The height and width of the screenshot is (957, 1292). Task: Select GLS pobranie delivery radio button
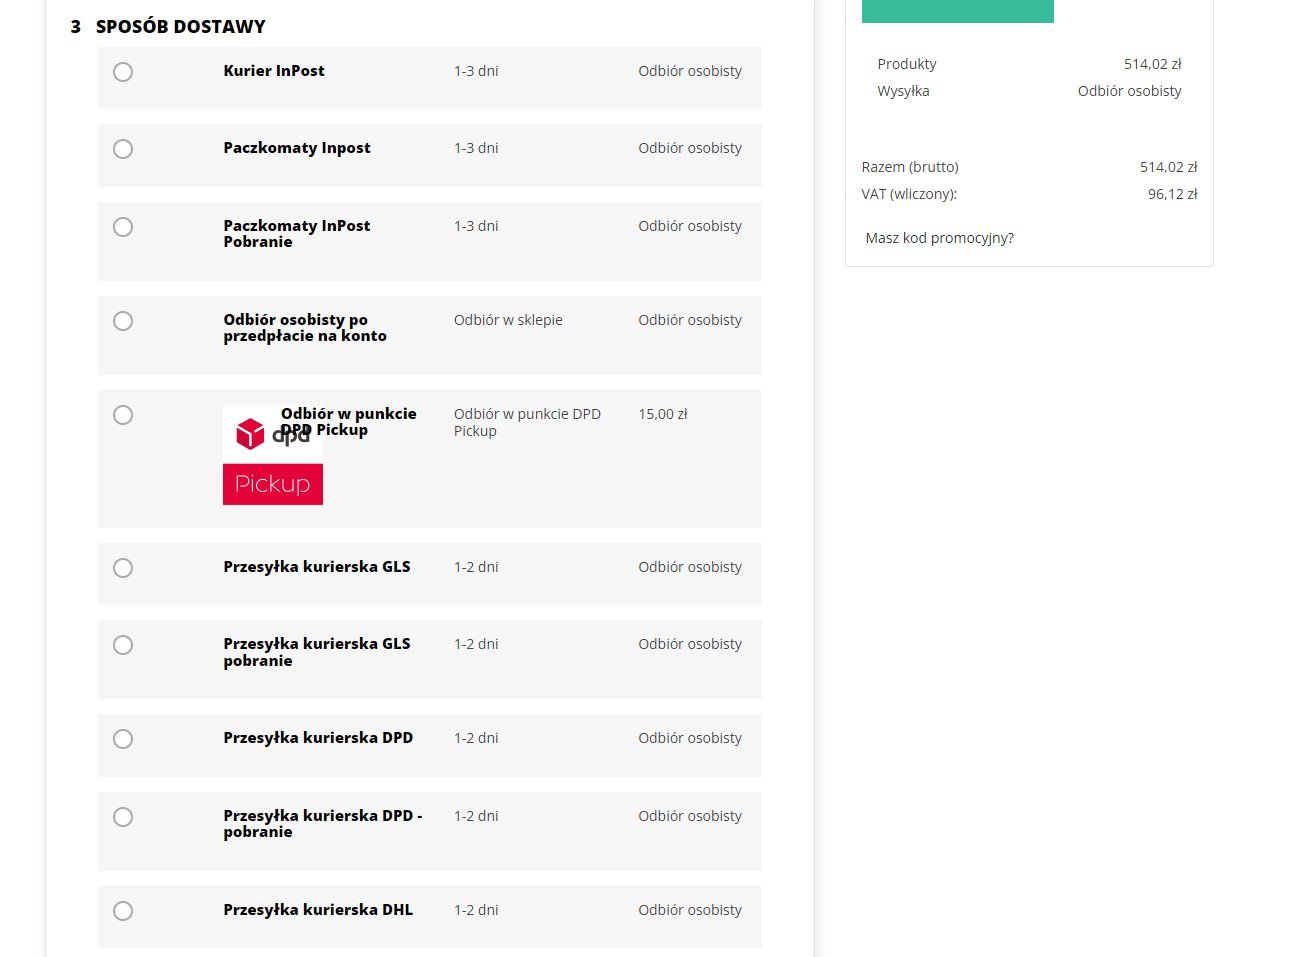(x=123, y=645)
